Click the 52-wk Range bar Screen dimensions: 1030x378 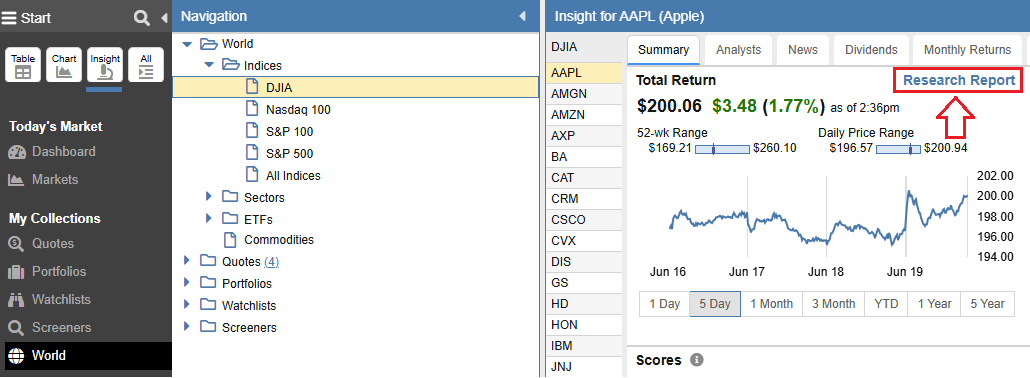pos(722,149)
